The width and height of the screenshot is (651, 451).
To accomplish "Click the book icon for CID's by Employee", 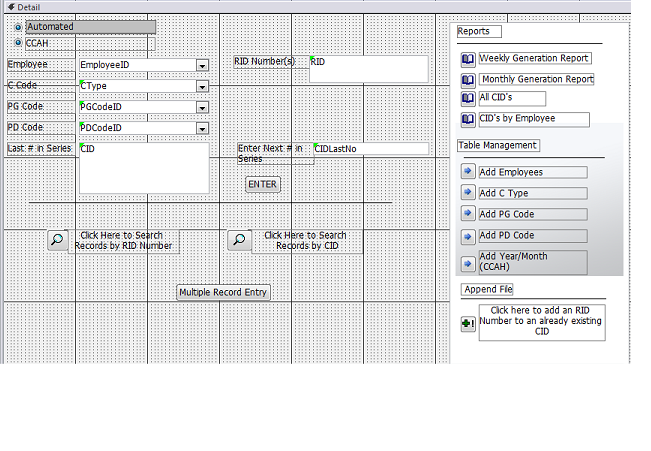I will pos(468,119).
